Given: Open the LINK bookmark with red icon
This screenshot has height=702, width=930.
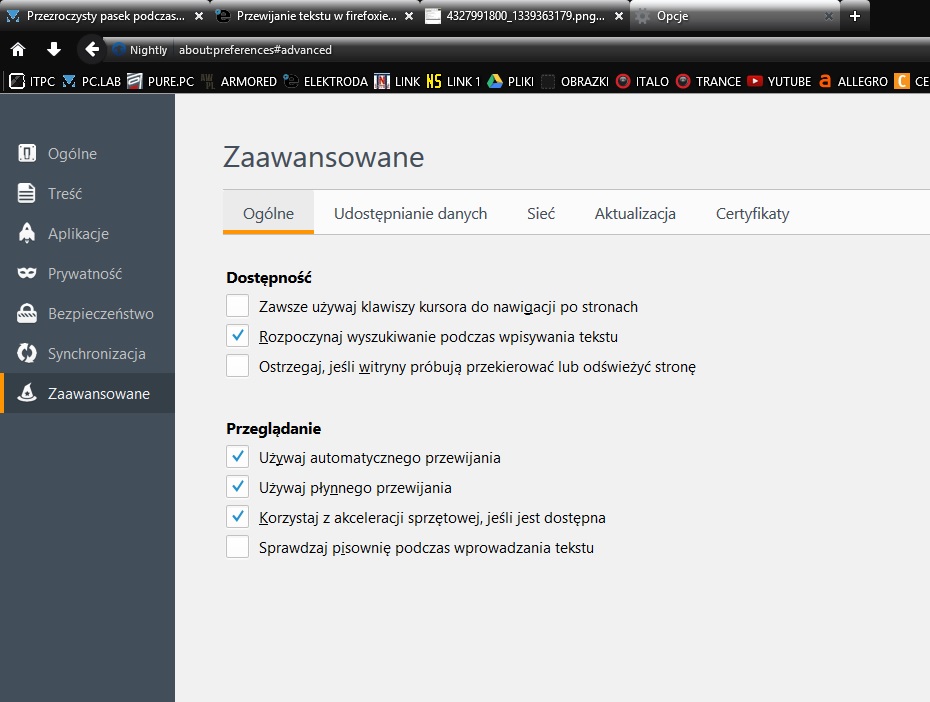Looking at the screenshot, I should (397, 81).
